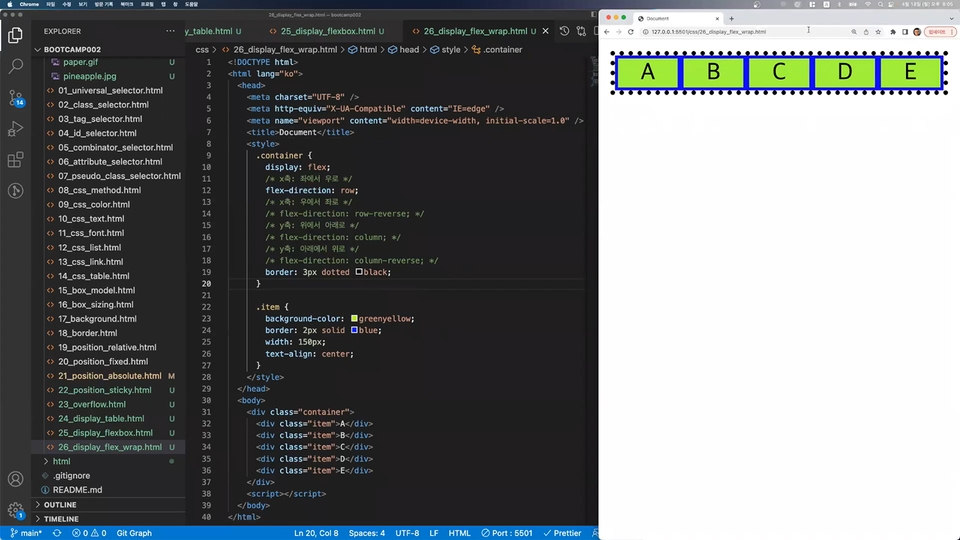Open 01_universal_selector.html in explorer
The image size is (960, 540).
click(x=110, y=90)
